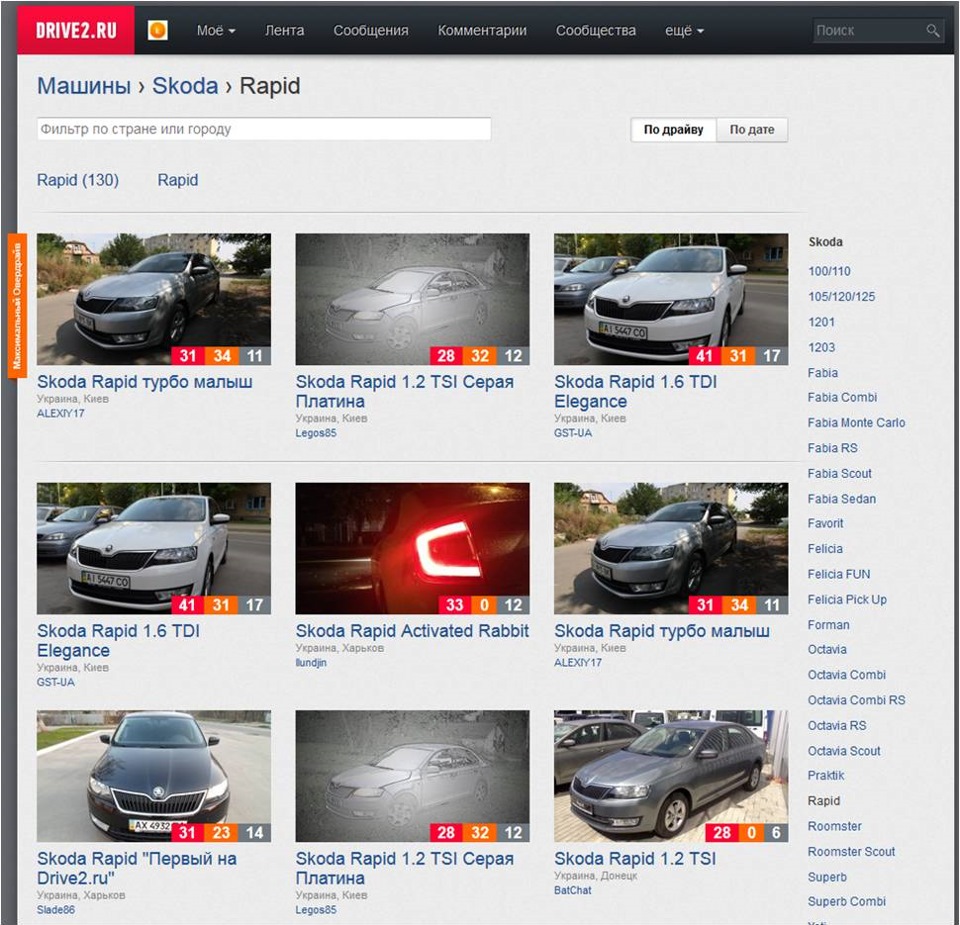Open user profile Slade86
Screen dimensions: 960x925
(56, 910)
